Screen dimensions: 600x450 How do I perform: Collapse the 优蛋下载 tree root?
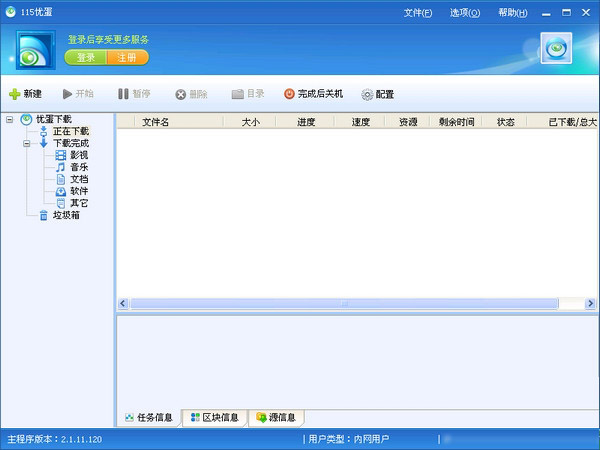[x=9, y=120]
